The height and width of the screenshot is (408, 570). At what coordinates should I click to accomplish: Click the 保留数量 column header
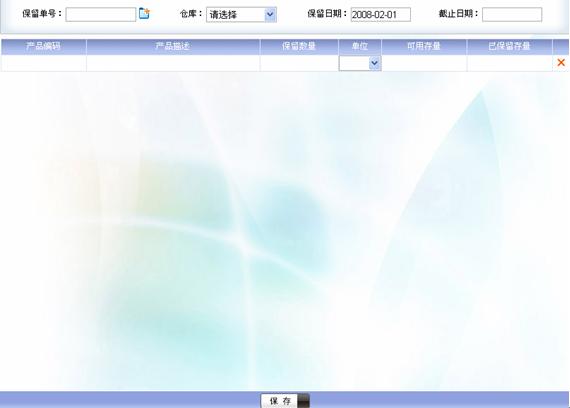pyautogui.click(x=299, y=47)
